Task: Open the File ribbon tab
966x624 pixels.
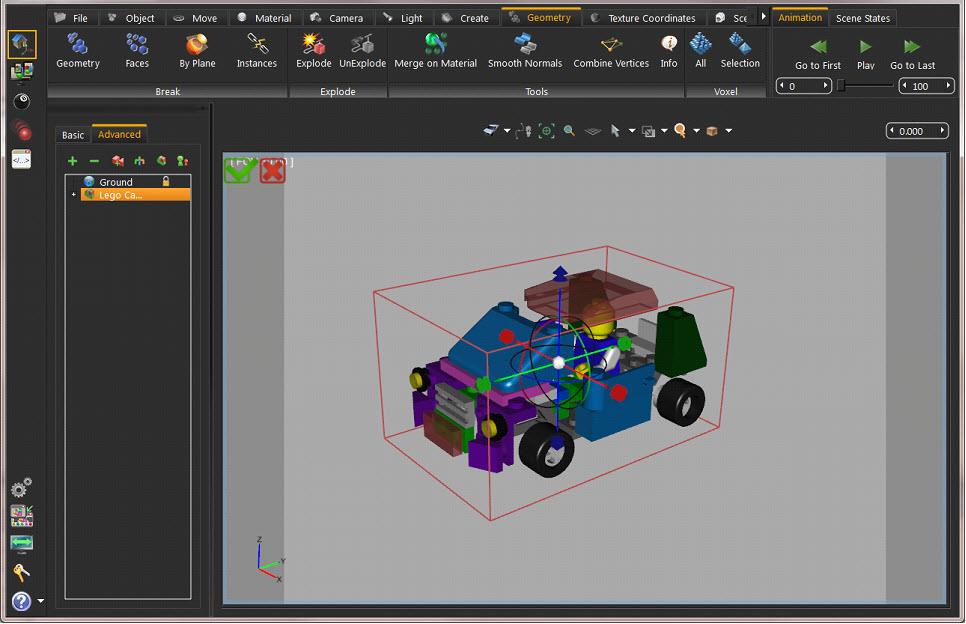Action: [x=71, y=18]
